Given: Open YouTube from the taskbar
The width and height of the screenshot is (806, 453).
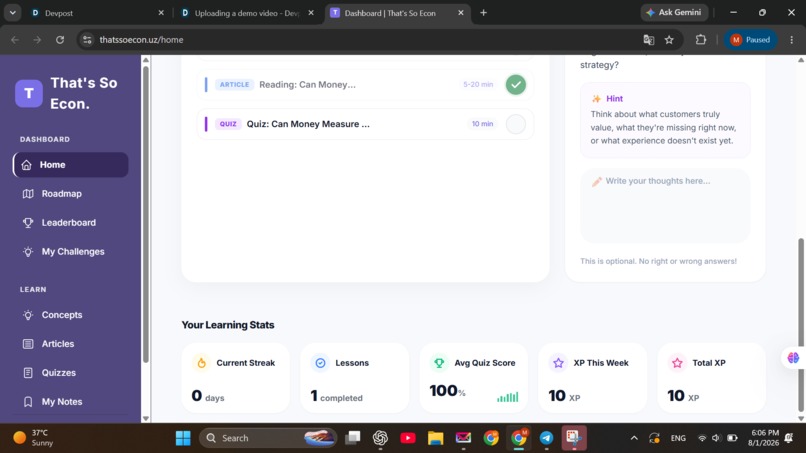Looking at the screenshot, I should [408, 438].
